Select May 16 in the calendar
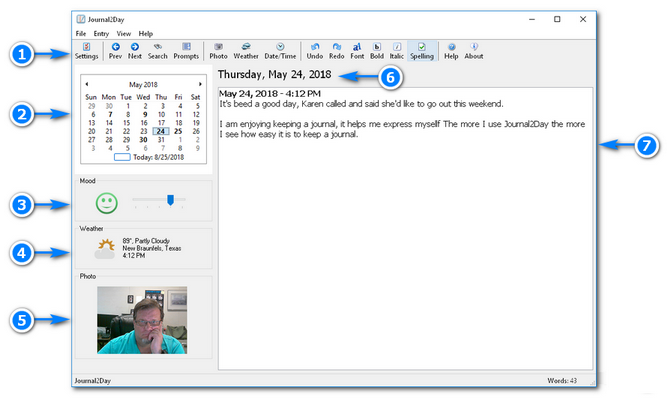 [x=144, y=123]
